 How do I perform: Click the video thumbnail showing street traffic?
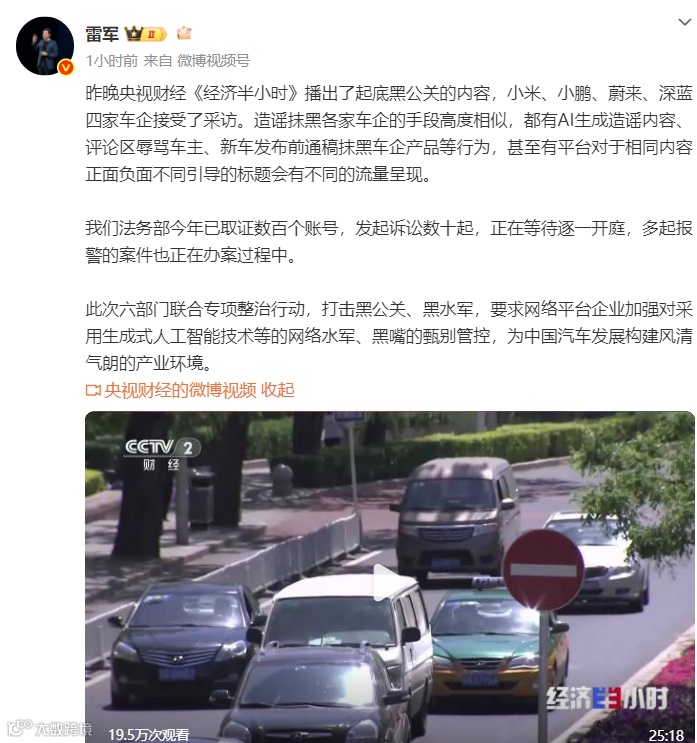pyautogui.click(x=390, y=577)
